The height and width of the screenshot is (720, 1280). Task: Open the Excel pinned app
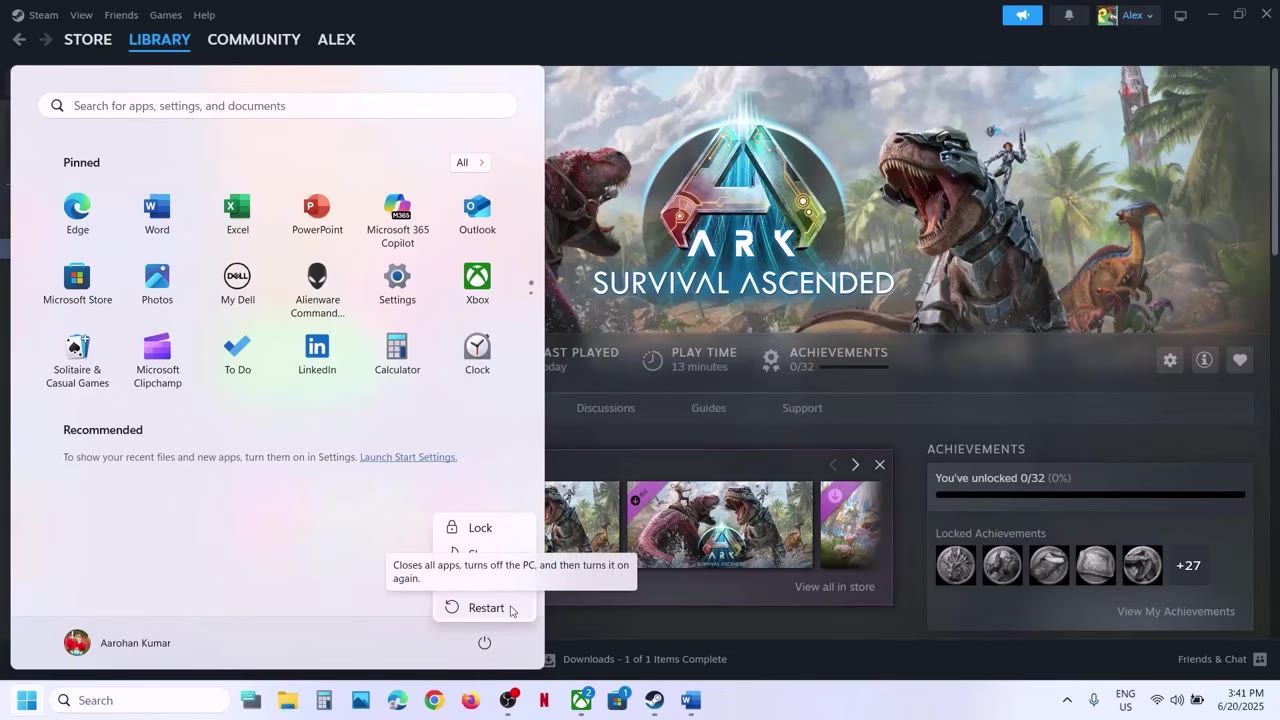coord(237,214)
